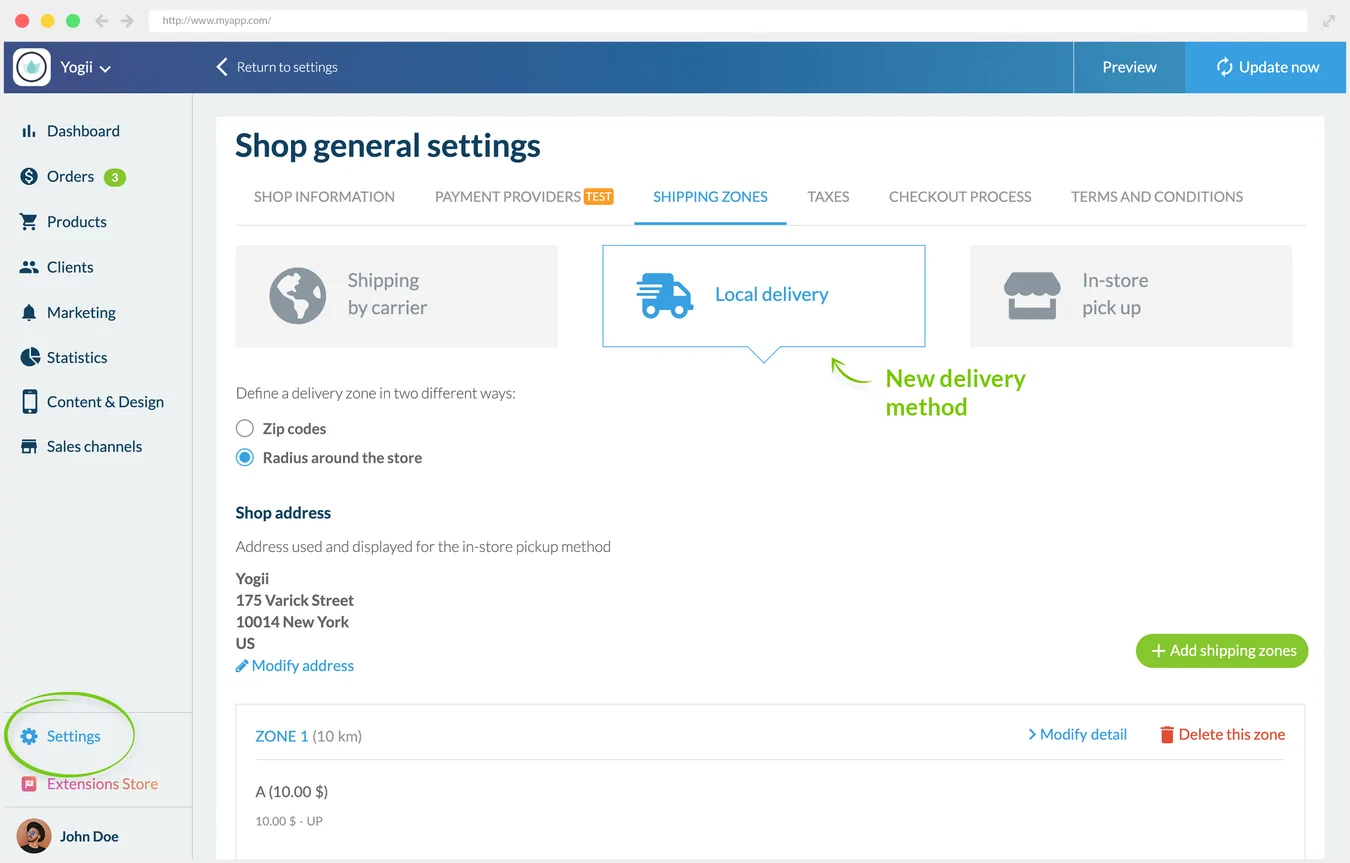Viewport: 1350px width, 863px height.
Task: Click the browser address bar
Action: tap(700, 20)
